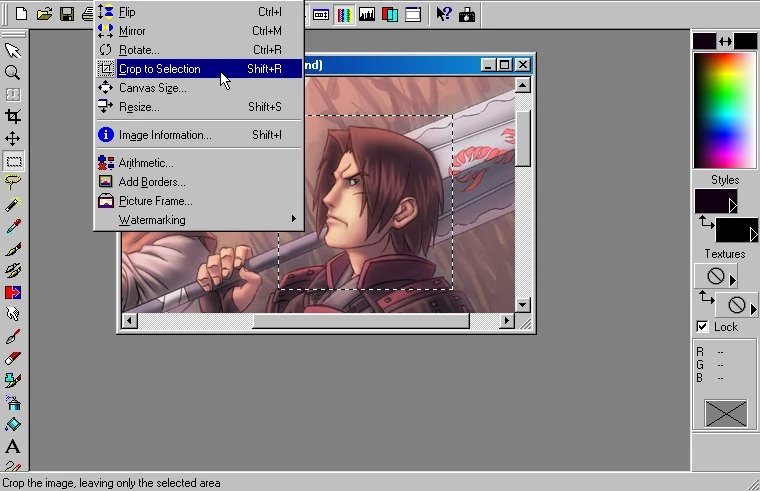Open Resize... from the menu
The image size is (760, 491).
click(x=199, y=107)
